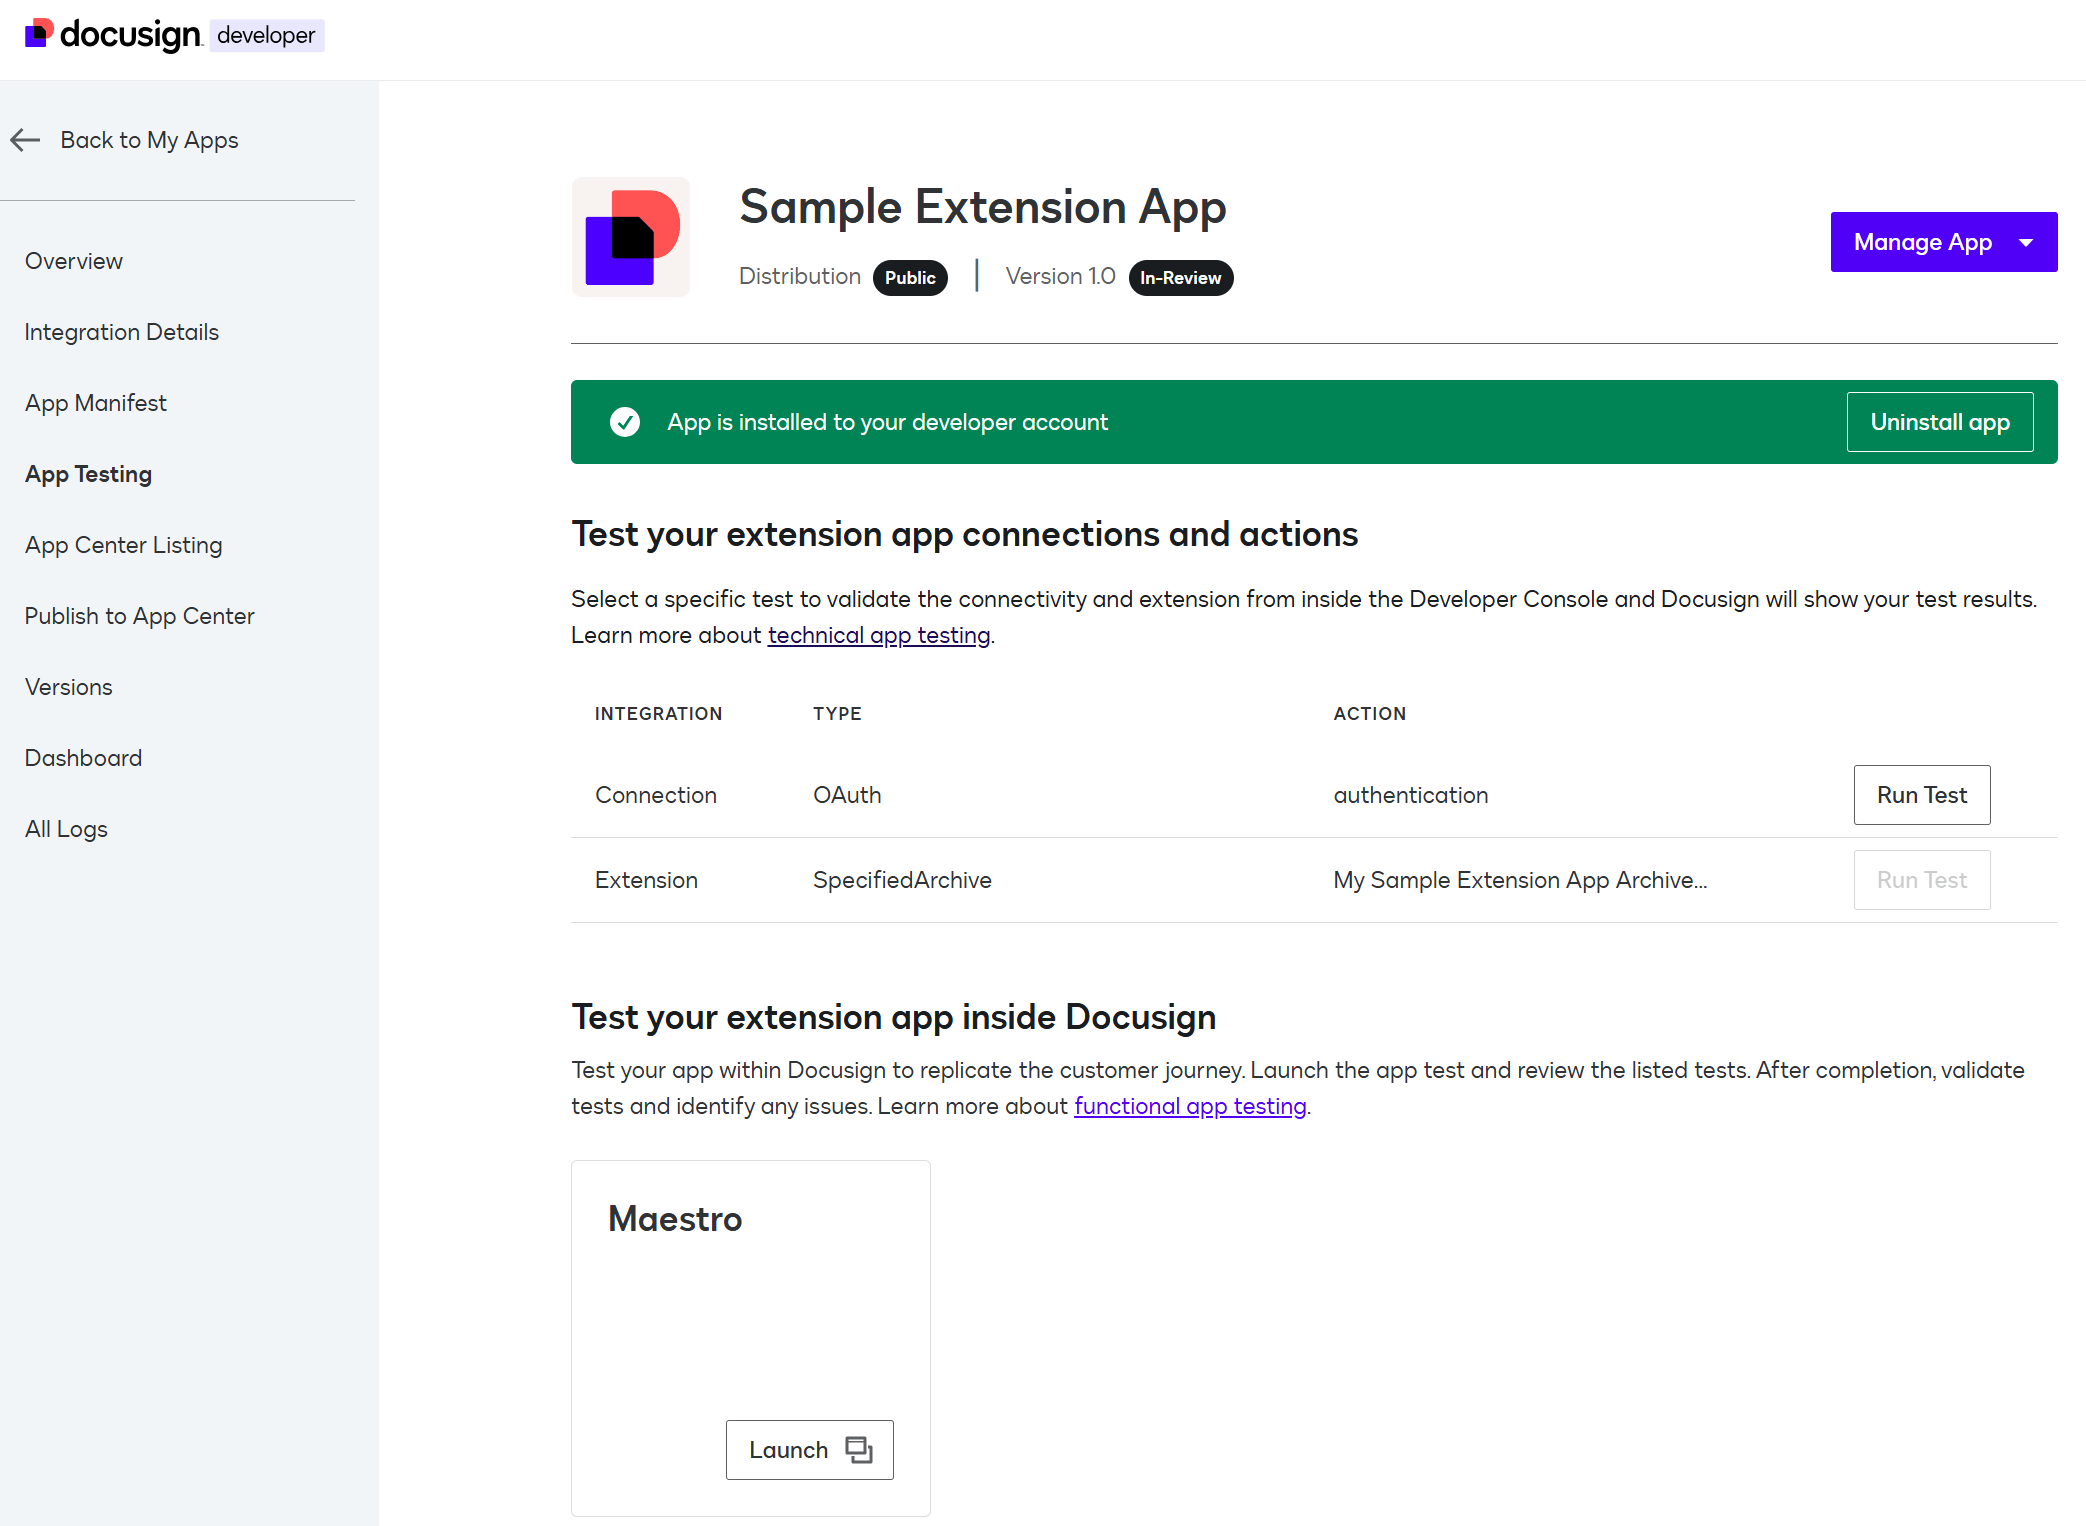Image resolution: width=2086 pixels, height=1526 pixels.
Task: Click the In-Review version status badge
Action: pyautogui.click(x=1180, y=277)
